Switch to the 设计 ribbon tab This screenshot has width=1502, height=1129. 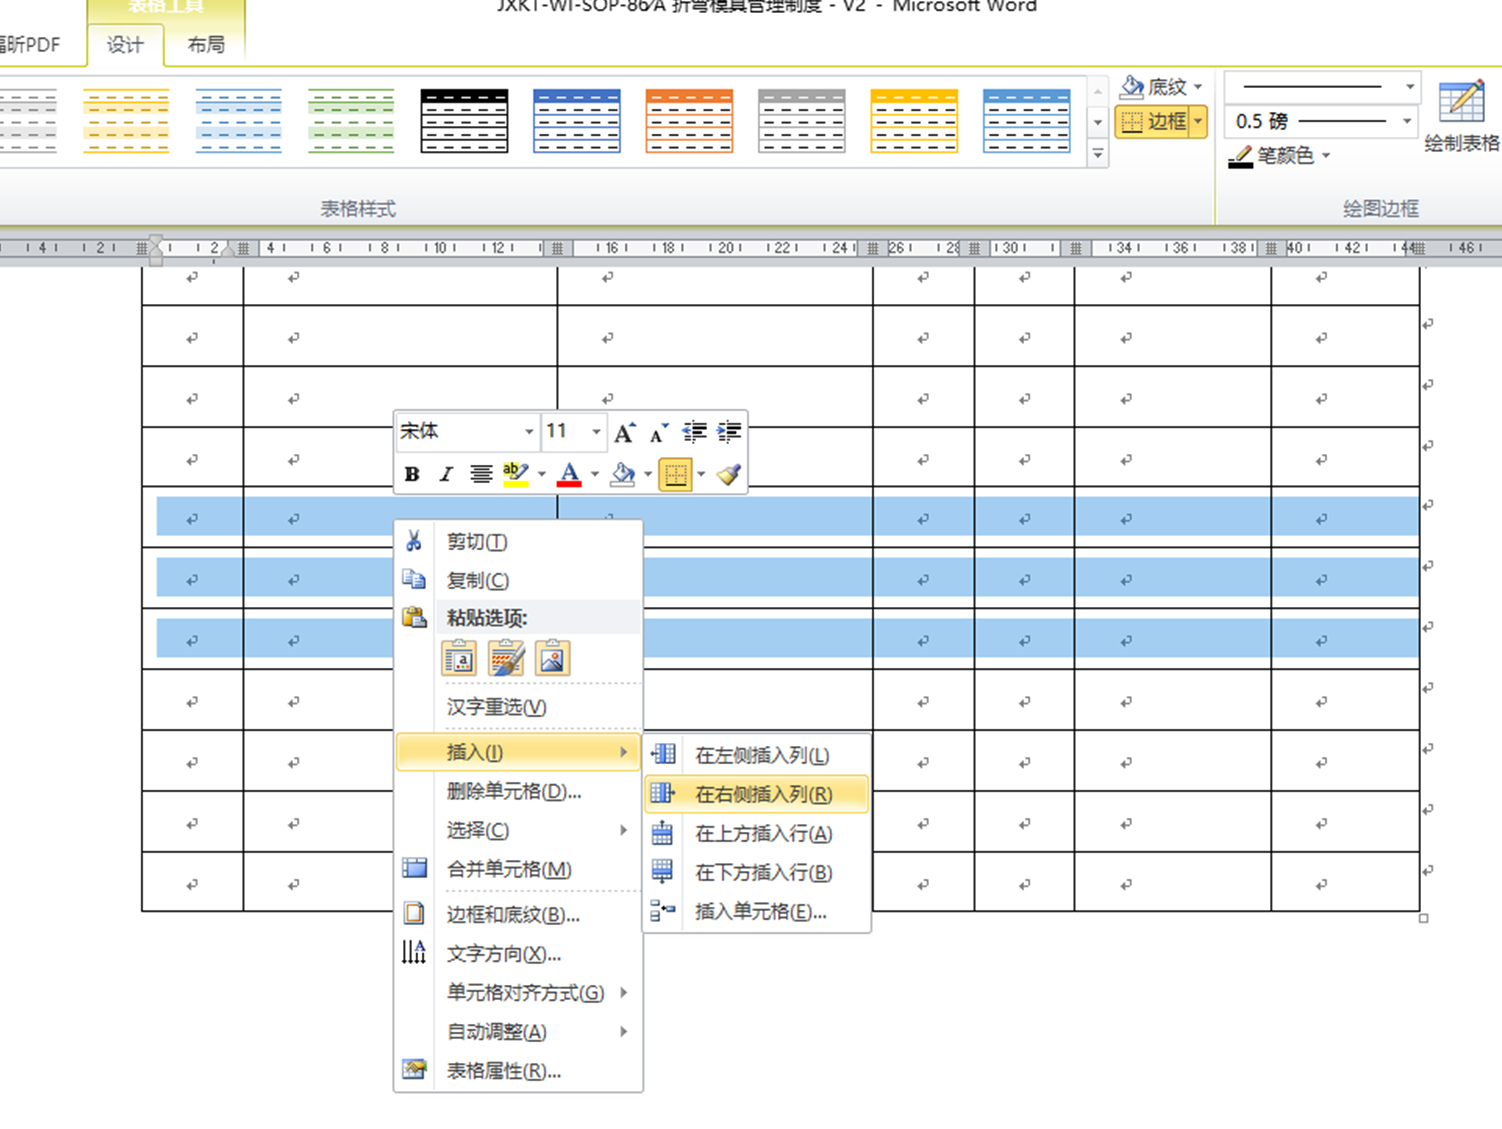tap(125, 45)
